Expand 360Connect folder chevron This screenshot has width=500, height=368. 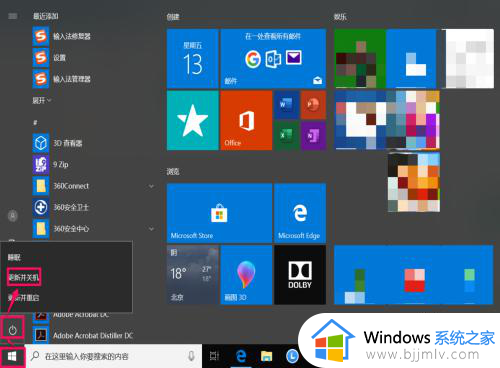coord(151,186)
